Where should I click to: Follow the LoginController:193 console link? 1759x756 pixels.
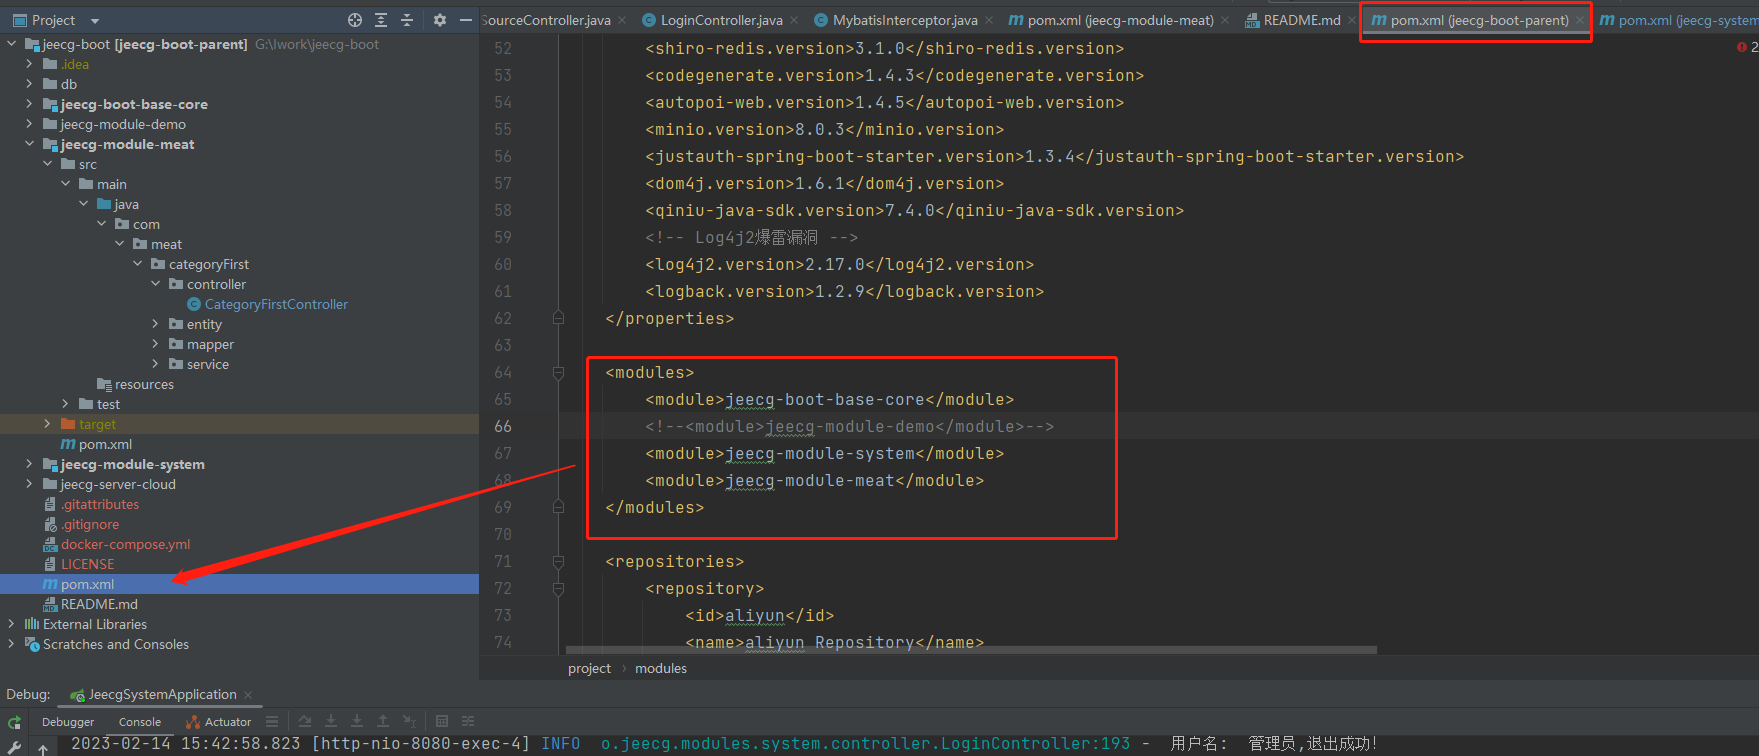865,744
